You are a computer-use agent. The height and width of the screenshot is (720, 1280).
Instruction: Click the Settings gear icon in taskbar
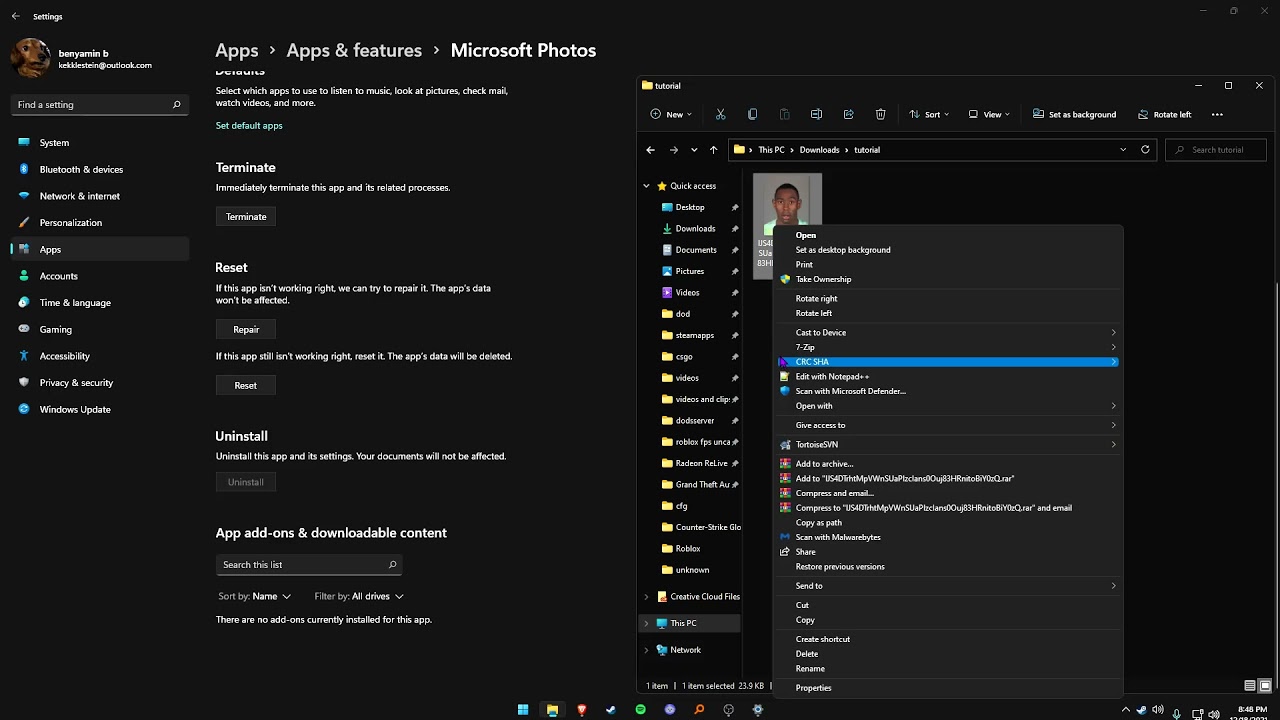click(758, 710)
